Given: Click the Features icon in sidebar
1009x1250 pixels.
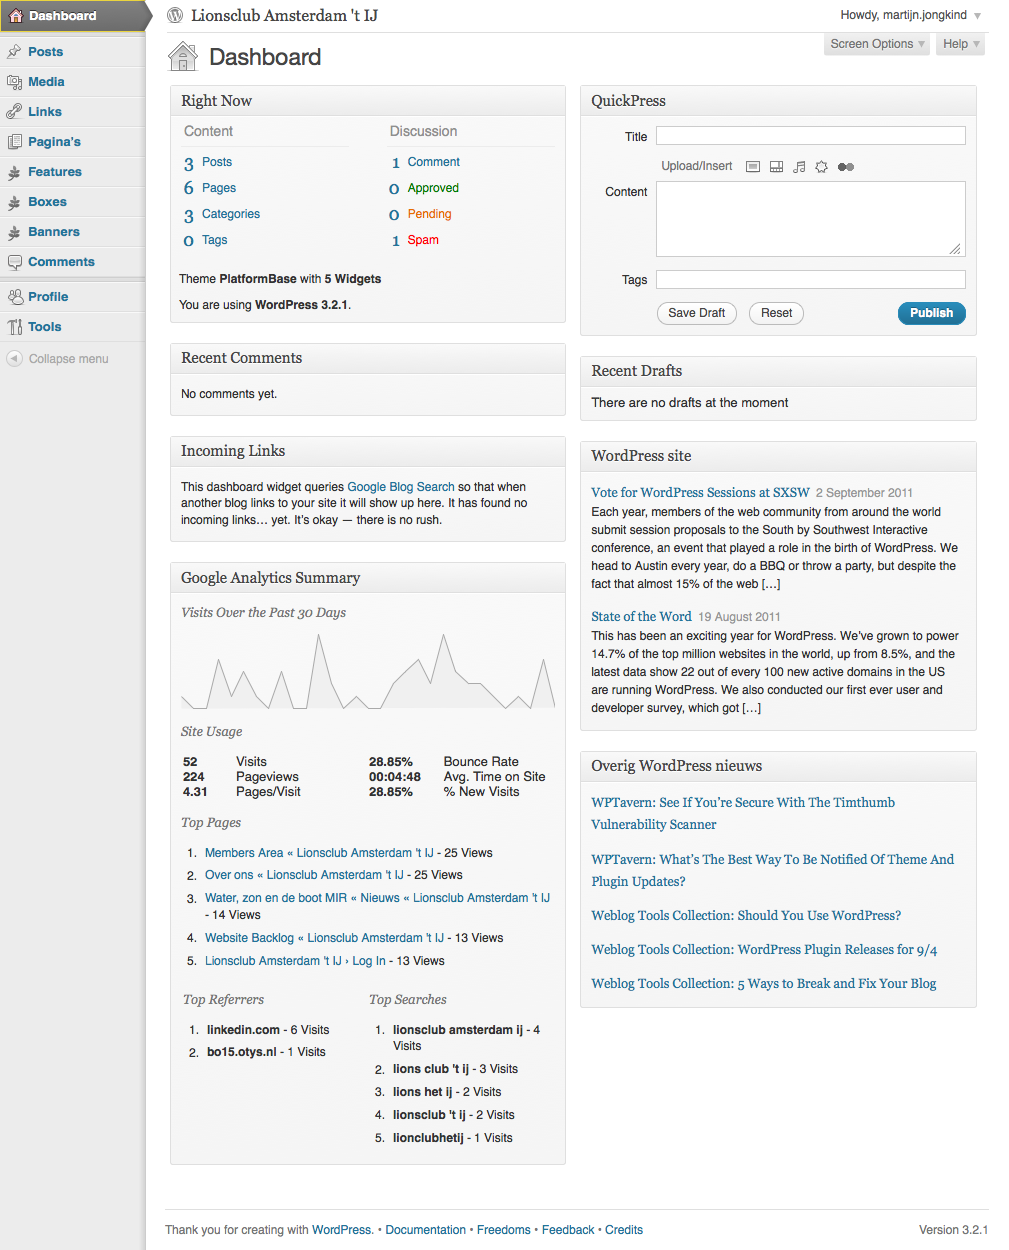Looking at the screenshot, I should (14, 172).
